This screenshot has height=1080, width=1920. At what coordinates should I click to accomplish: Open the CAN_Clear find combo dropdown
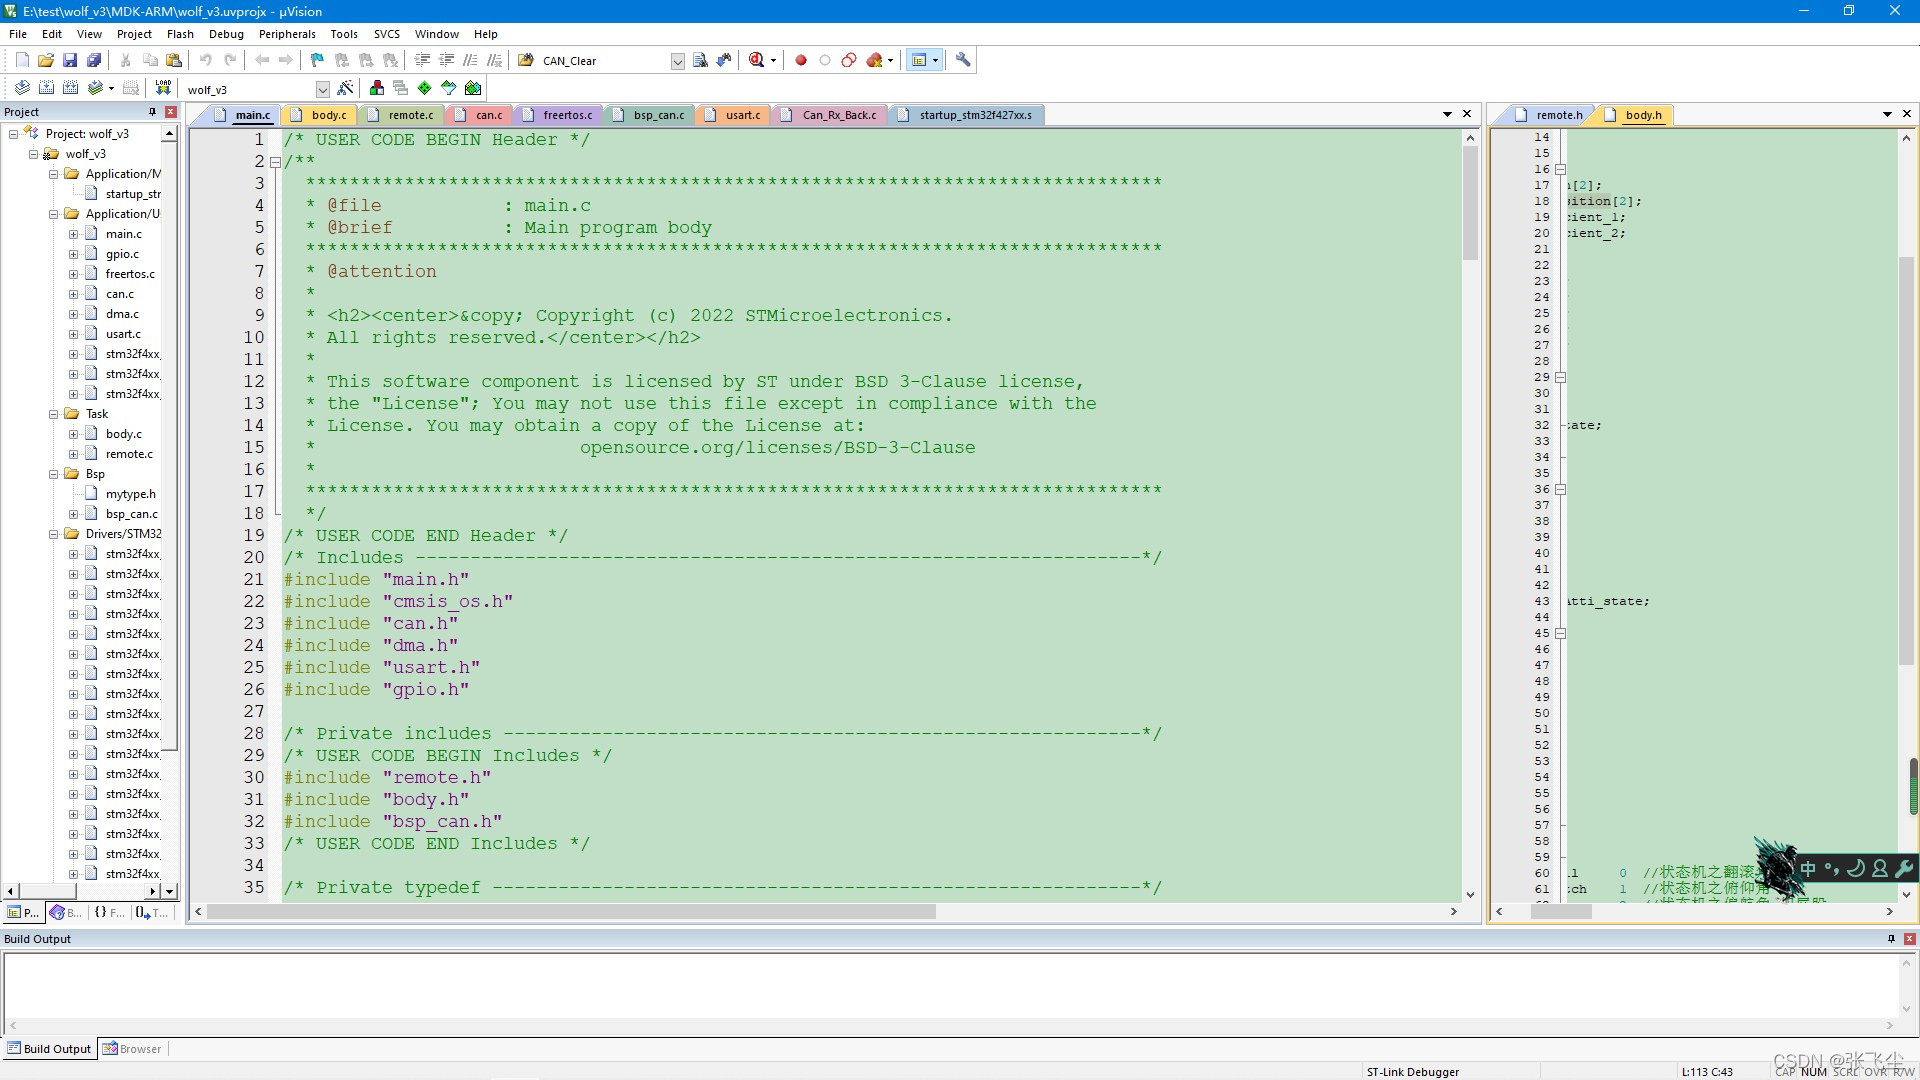pos(677,61)
